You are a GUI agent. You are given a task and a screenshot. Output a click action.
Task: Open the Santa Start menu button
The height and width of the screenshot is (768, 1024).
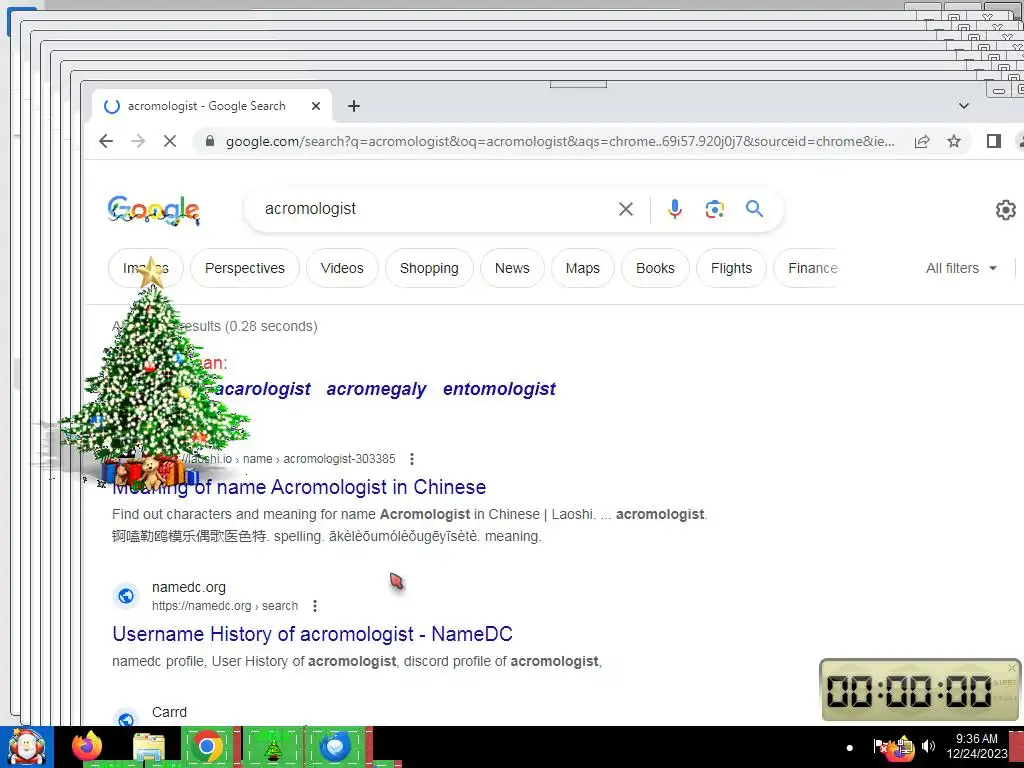[x=27, y=746]
